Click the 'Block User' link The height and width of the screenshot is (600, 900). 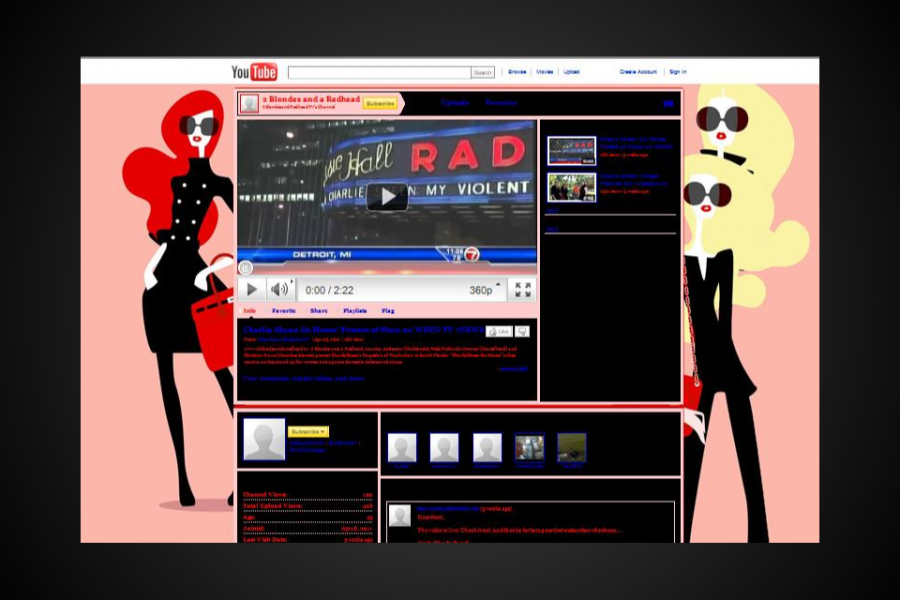coord(343,443)
